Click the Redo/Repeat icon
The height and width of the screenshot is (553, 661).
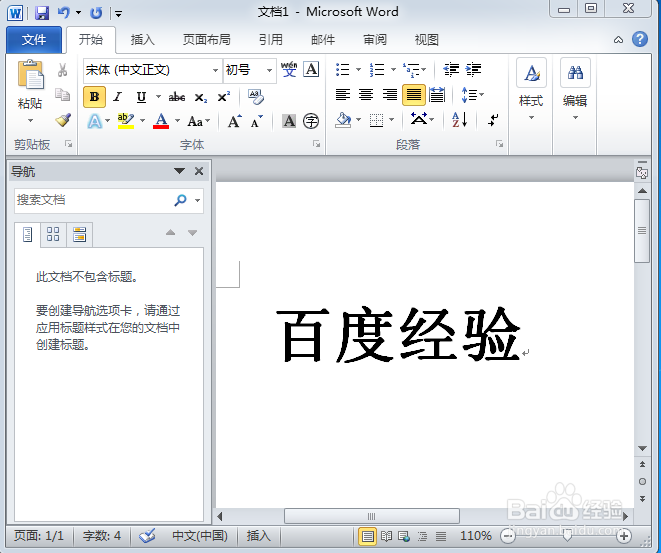96,13
